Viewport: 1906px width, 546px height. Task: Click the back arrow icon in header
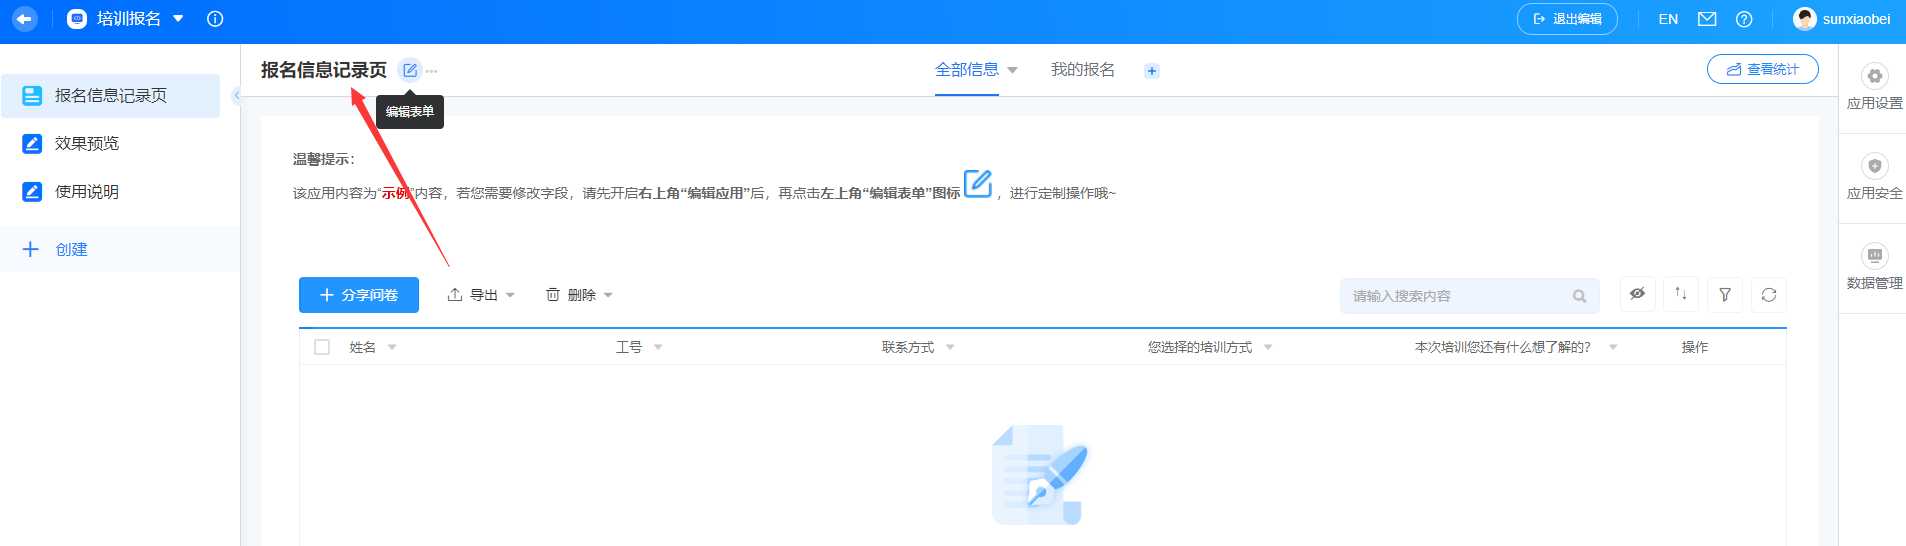coord(24,19)
